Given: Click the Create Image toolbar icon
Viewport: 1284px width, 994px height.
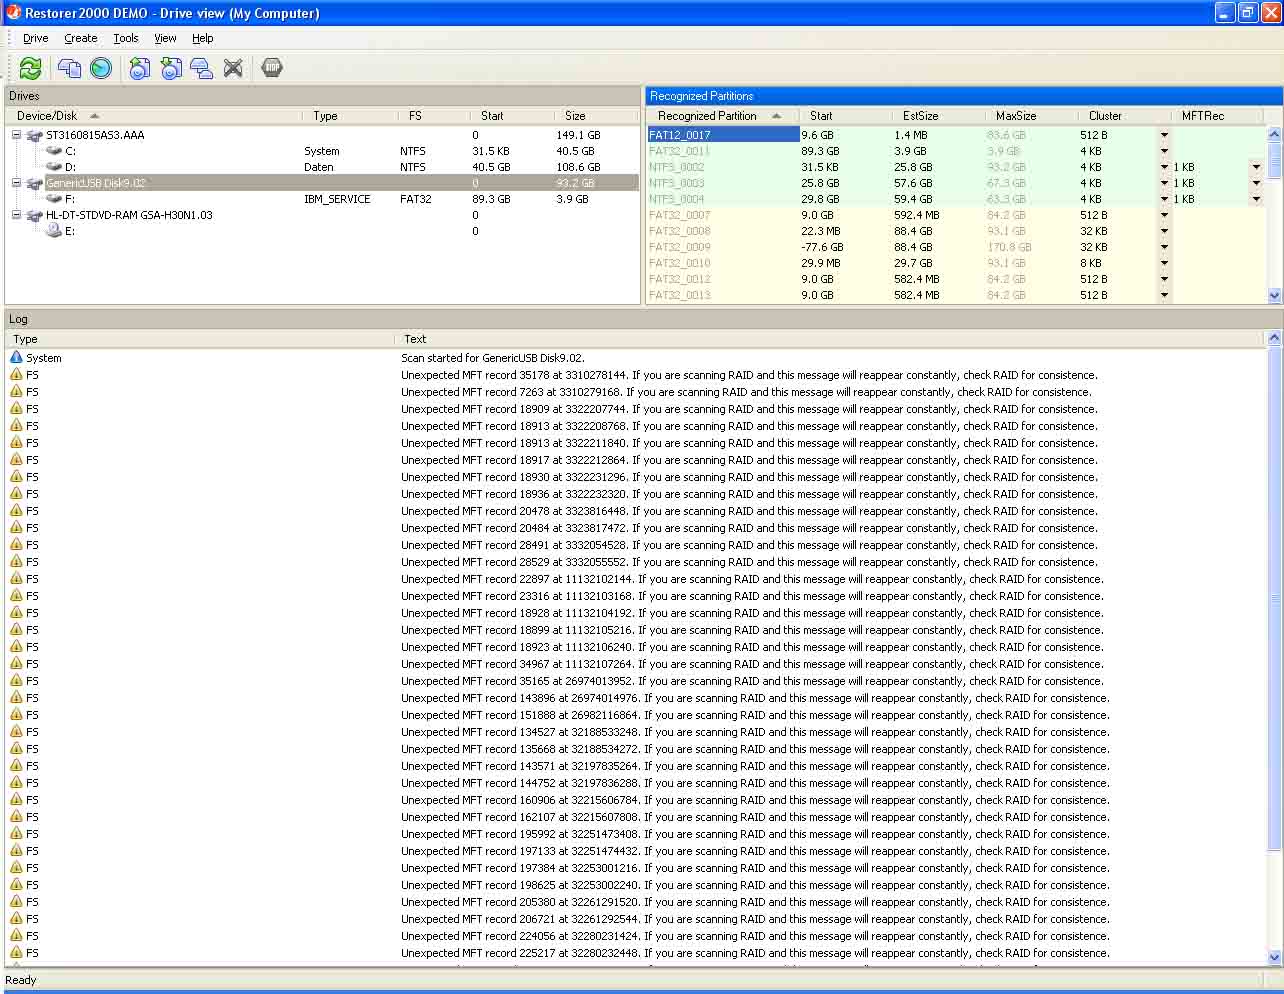Looking at the screenshot, I should point(140,68).
